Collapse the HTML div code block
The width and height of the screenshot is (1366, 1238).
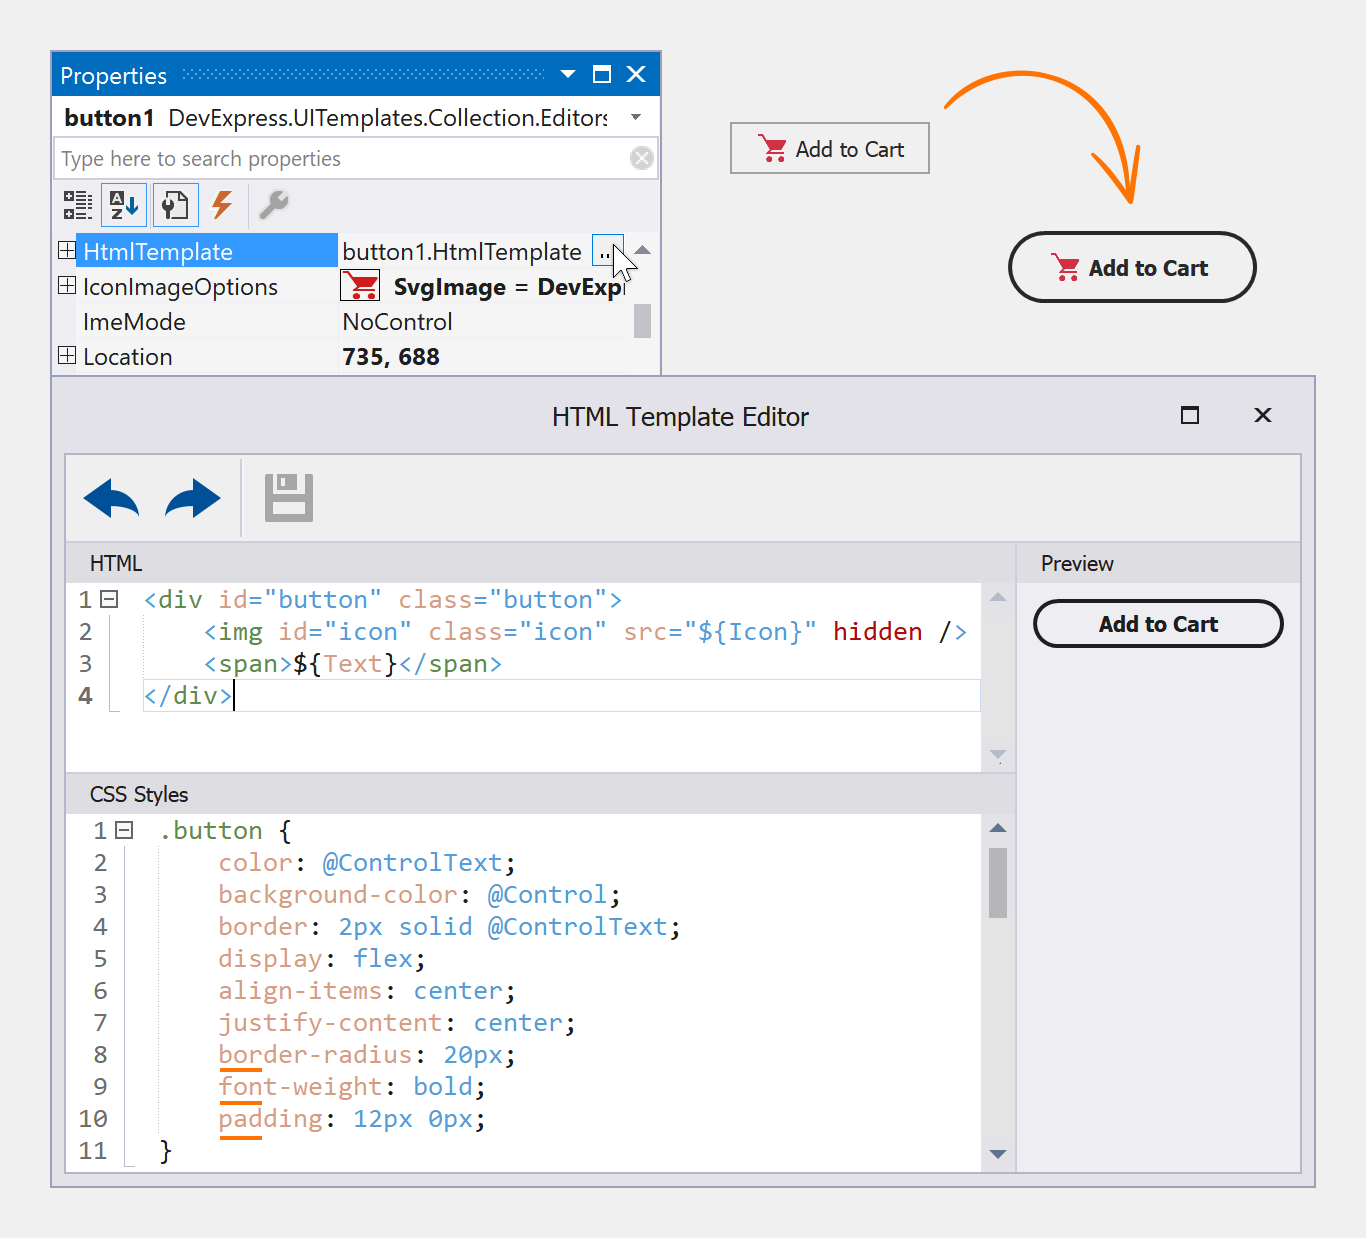click(x=110, y=600)
